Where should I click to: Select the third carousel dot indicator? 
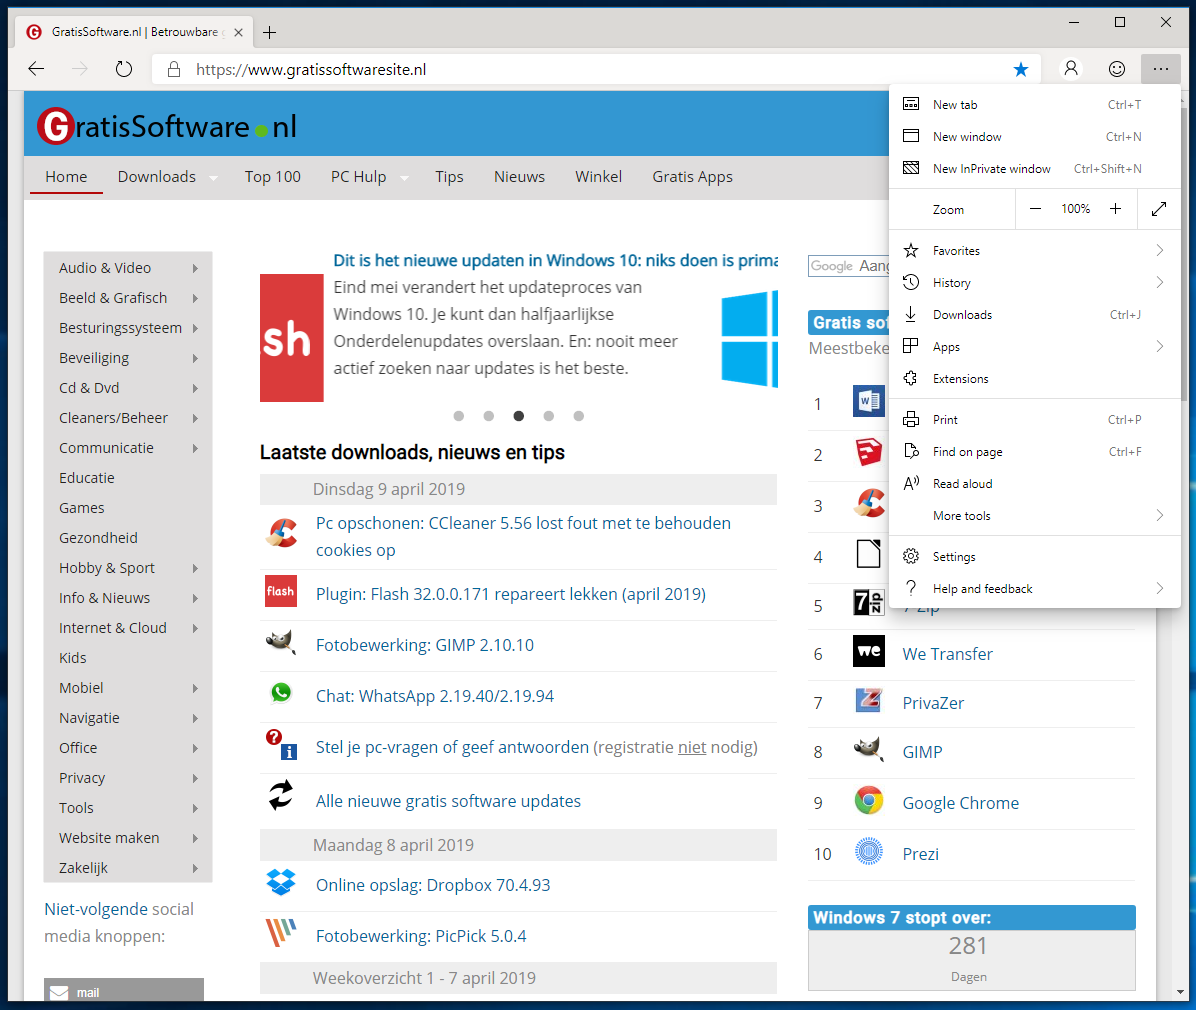click(518, 416)
